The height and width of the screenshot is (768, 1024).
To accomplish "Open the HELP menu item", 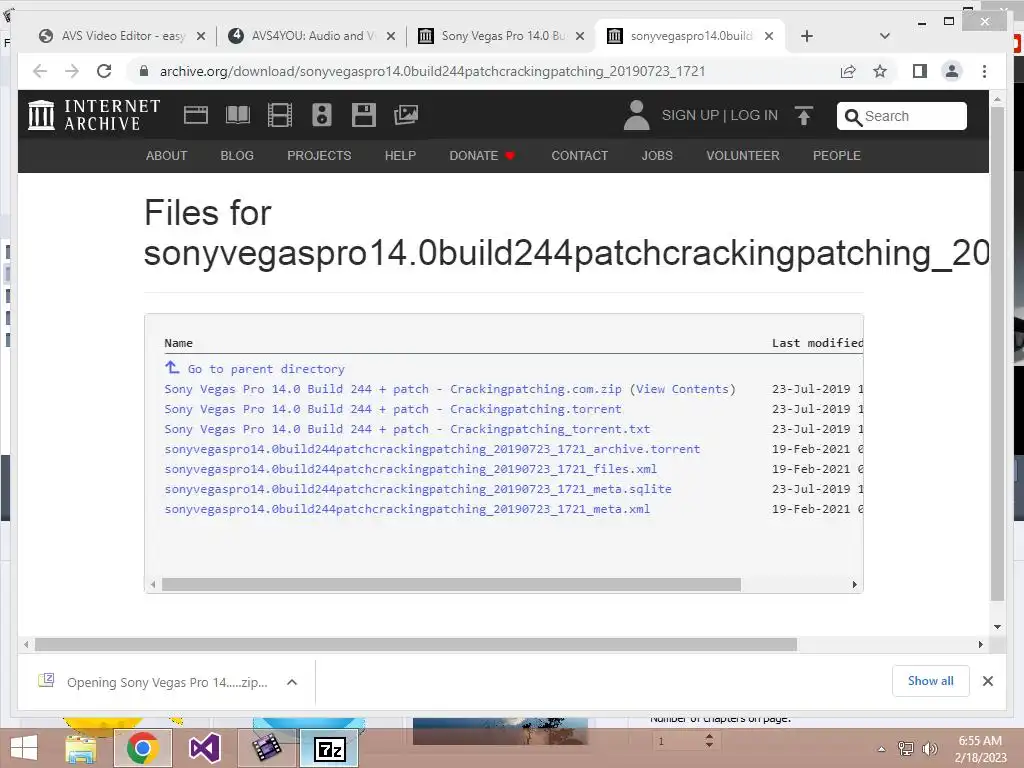I will tap(400, 155).
